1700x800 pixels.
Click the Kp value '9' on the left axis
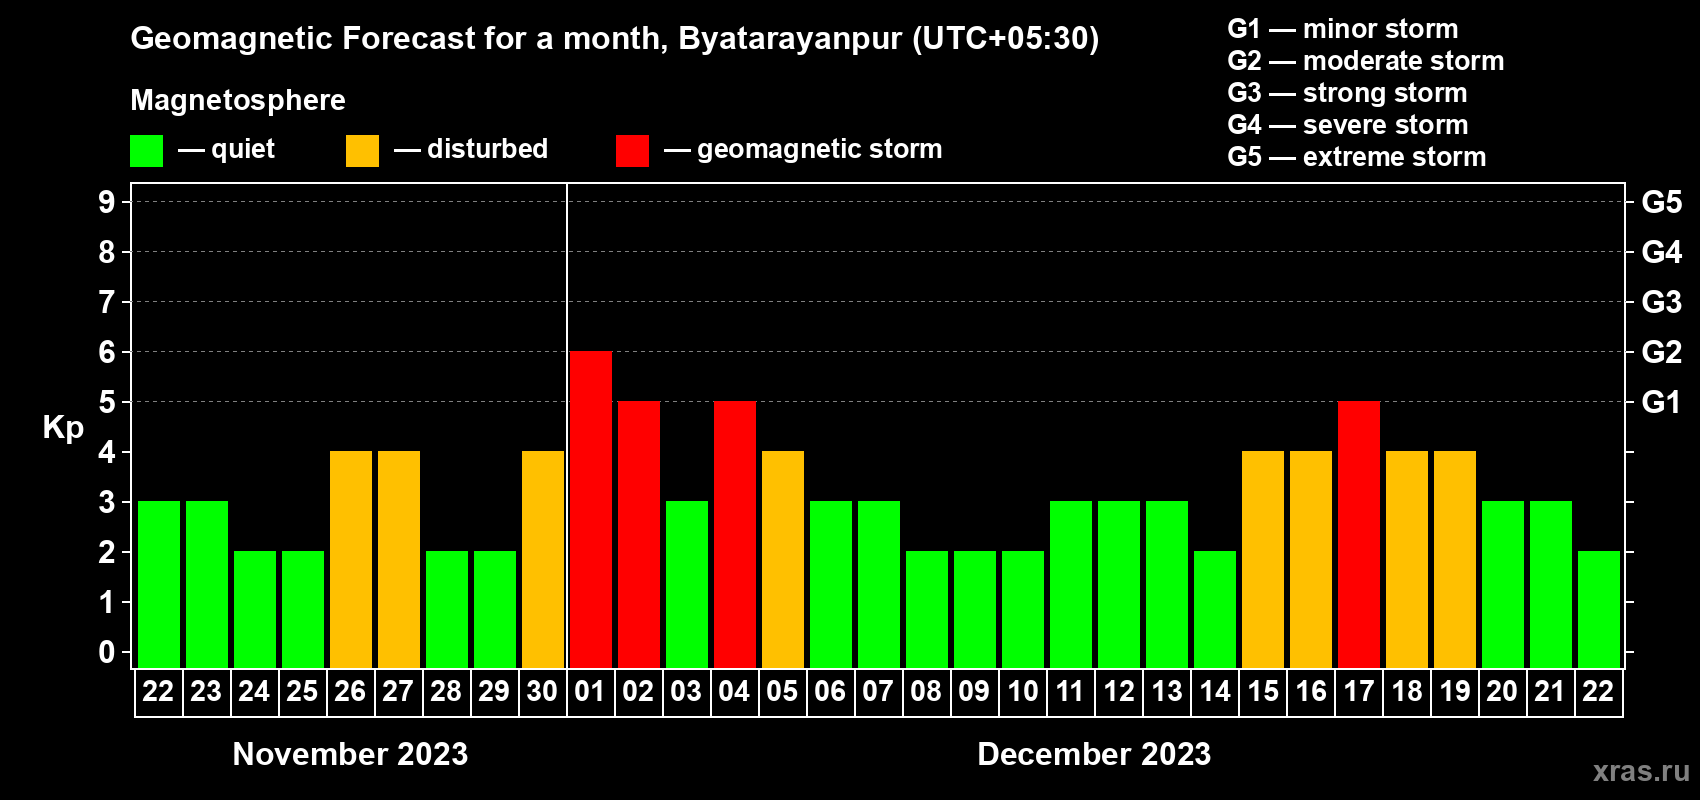(107, 202)
